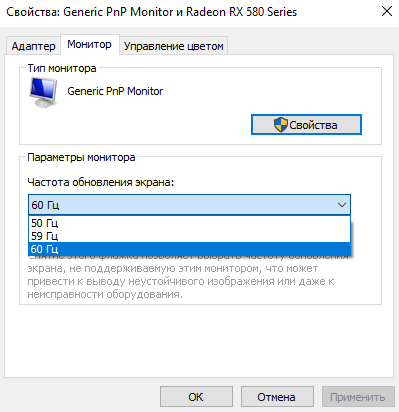Confirm with the OK button

[x=196, y=397]
